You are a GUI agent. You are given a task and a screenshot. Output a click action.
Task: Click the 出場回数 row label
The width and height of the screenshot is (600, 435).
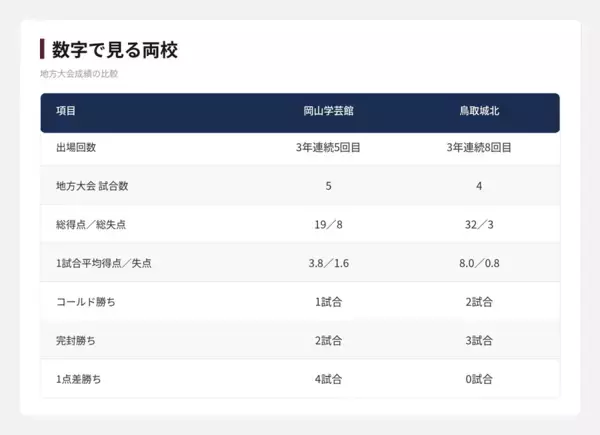pos(76,147)
